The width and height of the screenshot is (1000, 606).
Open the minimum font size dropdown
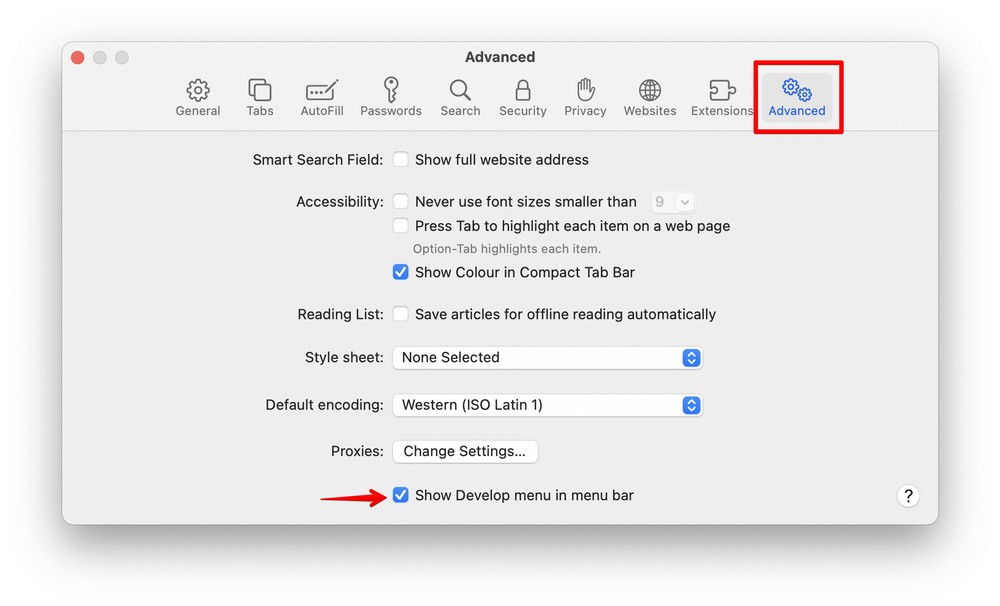tap(673, 202)
